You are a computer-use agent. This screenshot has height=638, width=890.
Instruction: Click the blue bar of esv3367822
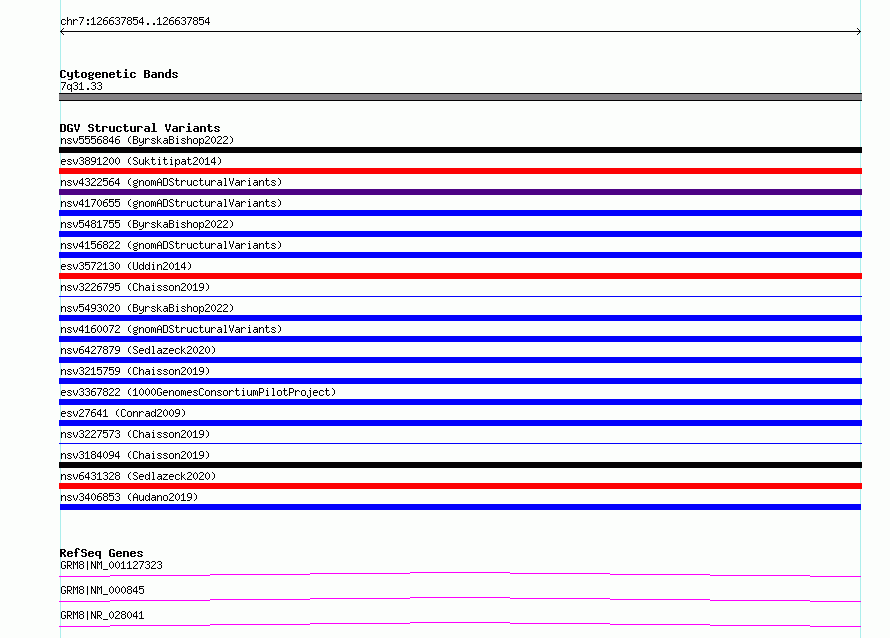coord(460,402)
